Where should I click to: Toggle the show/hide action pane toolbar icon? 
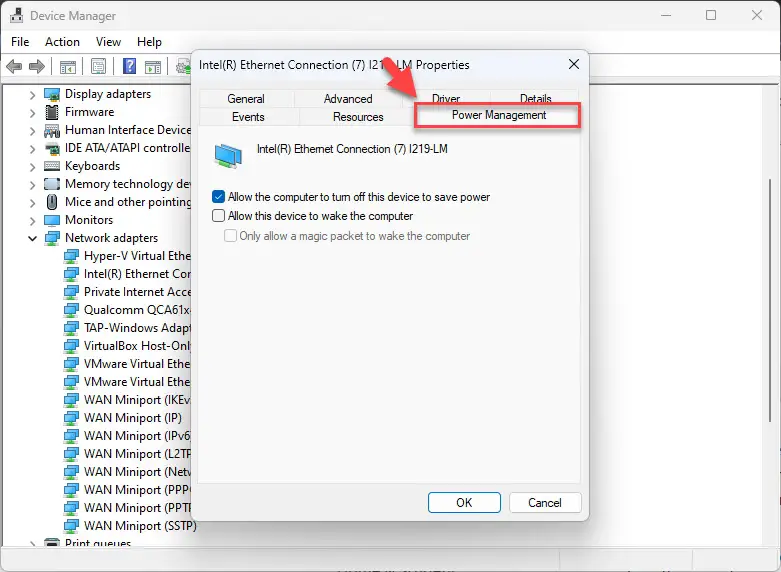[153, 66]
